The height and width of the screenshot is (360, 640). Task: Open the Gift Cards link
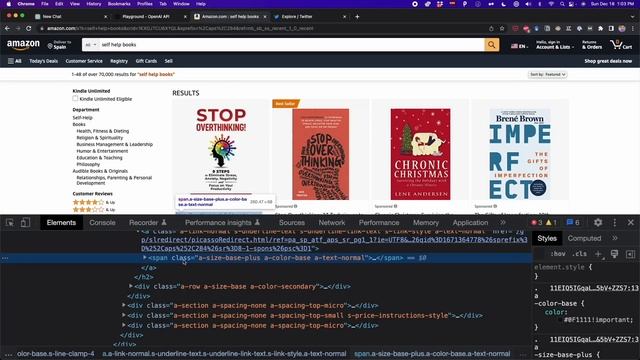pyautogui.click(x=146, y=61)
